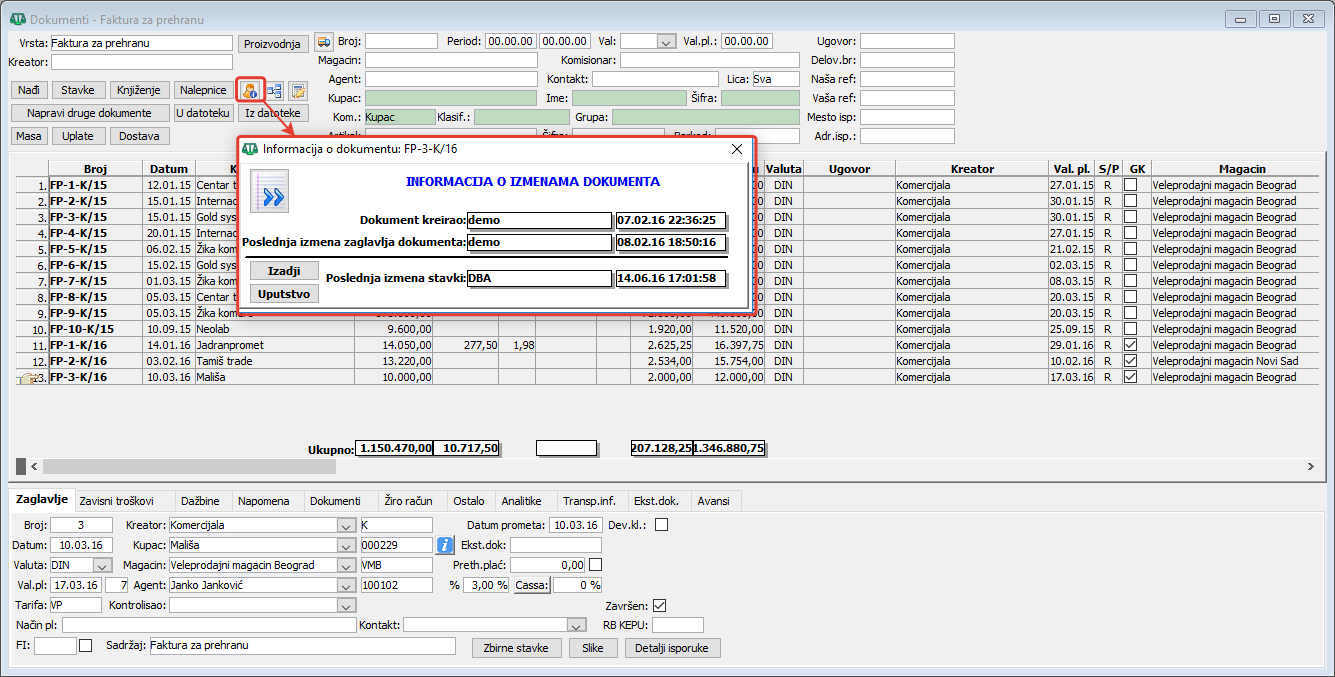Close the Informacija o dokumentu dialog
Viewport: 1335px width, 677px height.
737,149
